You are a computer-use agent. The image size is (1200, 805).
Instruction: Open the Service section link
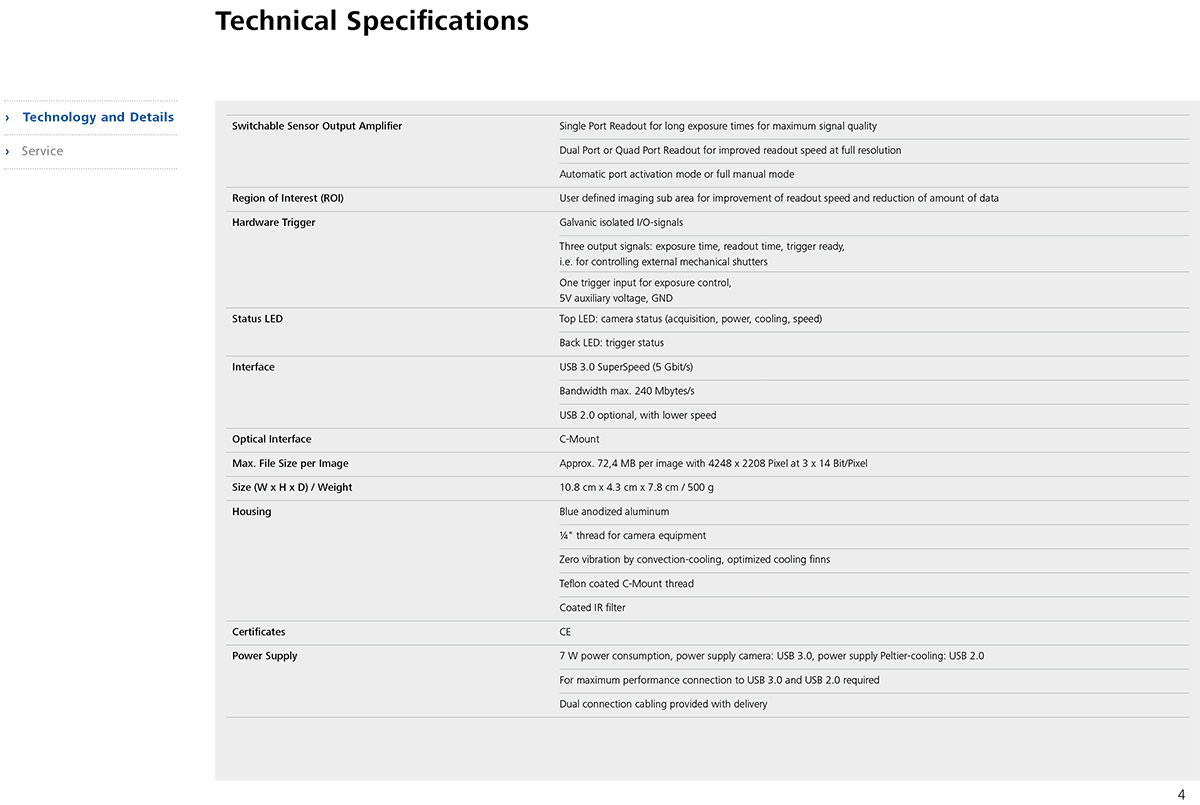[42, 151]
